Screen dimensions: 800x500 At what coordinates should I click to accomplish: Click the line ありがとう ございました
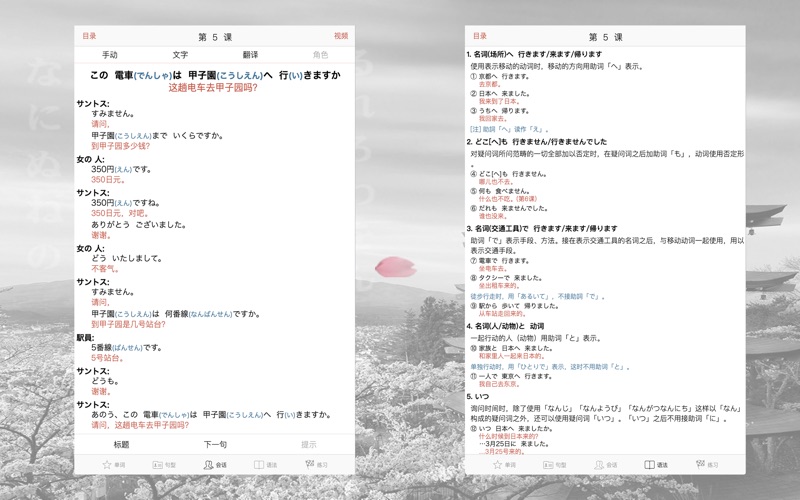(139, 224)
